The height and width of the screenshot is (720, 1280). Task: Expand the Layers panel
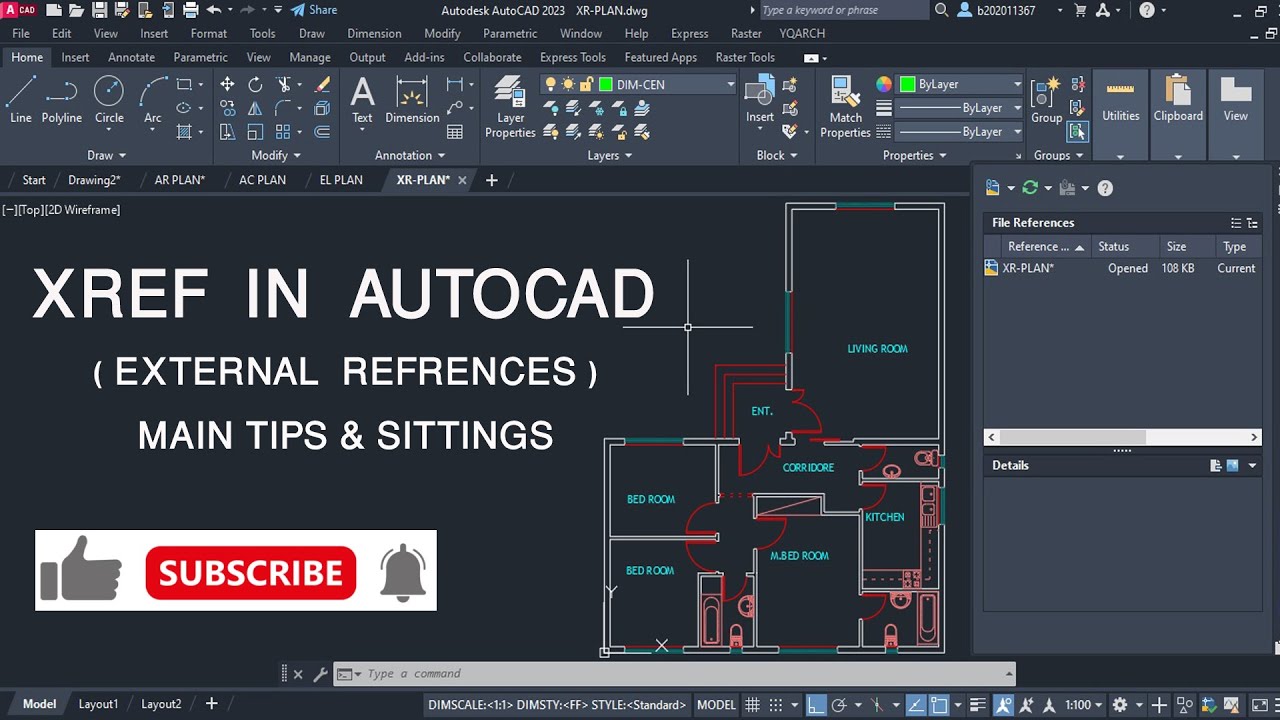click(609, 155)
